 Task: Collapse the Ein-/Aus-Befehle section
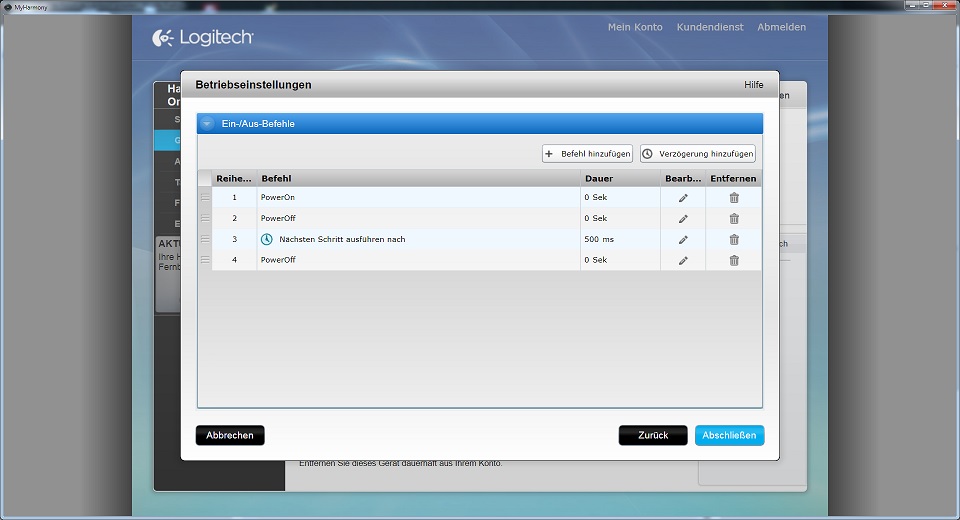207,124
